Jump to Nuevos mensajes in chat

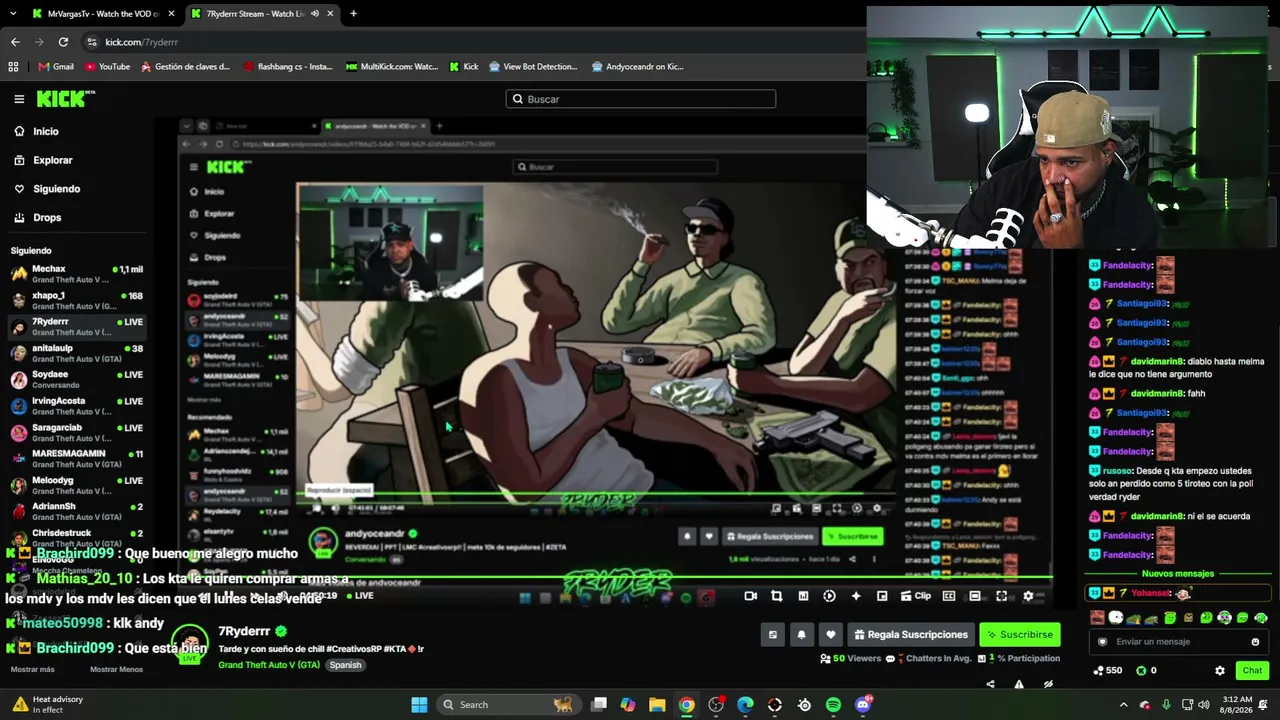coord(1178,574)
